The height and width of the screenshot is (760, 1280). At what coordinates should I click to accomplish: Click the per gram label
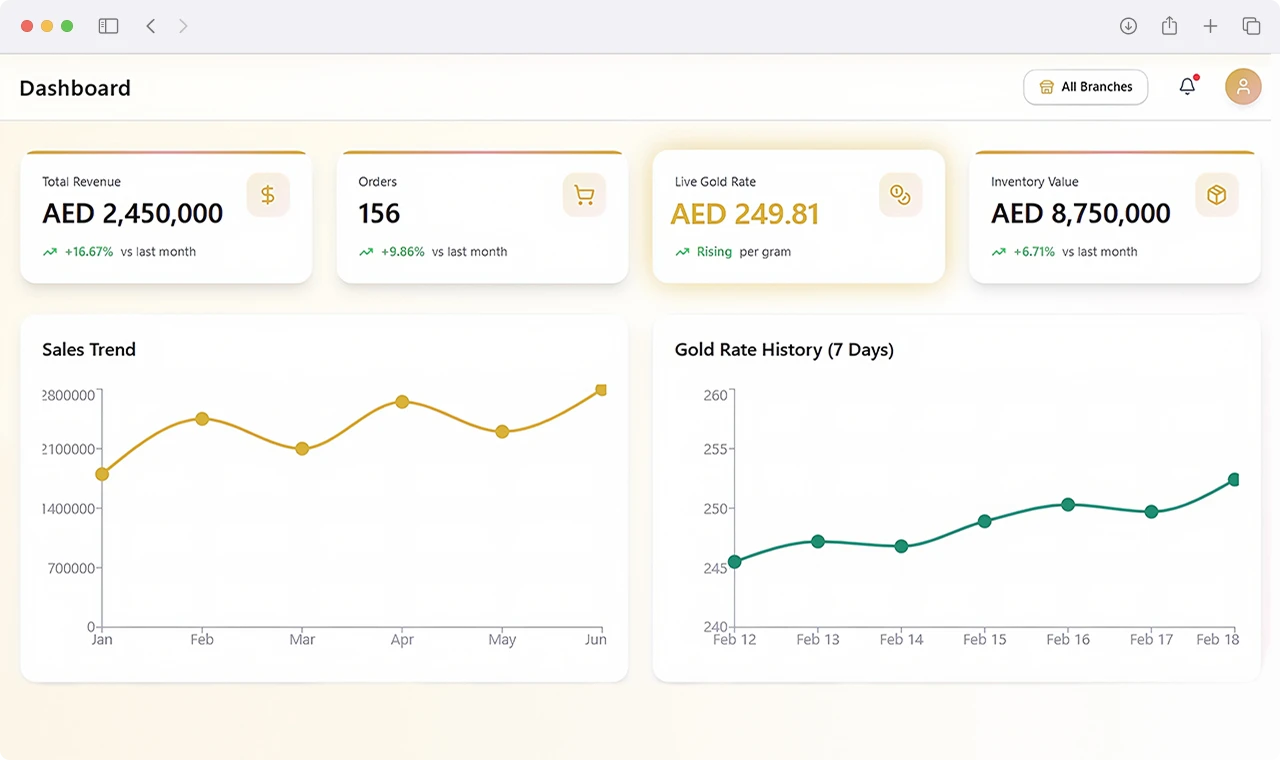click(765, 252)
